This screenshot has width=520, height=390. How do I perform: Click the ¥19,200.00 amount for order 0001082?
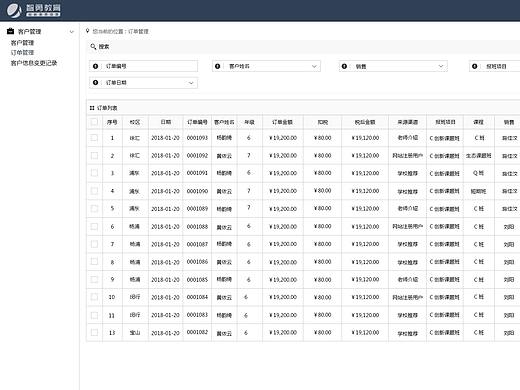click(283, 332)
